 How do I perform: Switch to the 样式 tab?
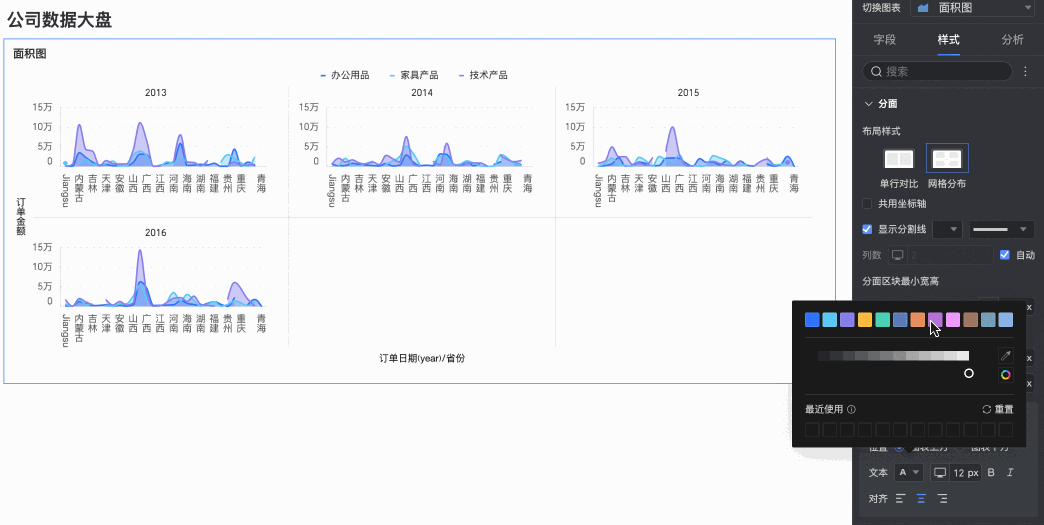pyautogui.click(x=949, y=39)
